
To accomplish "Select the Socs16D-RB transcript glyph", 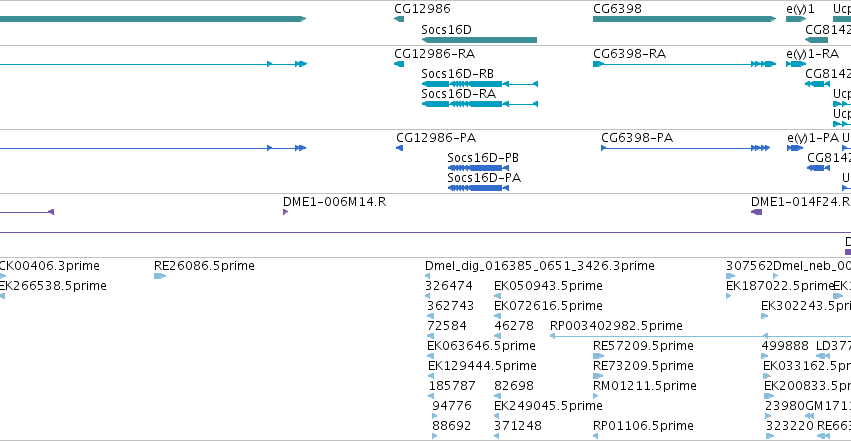I will [x=480, y=84].
